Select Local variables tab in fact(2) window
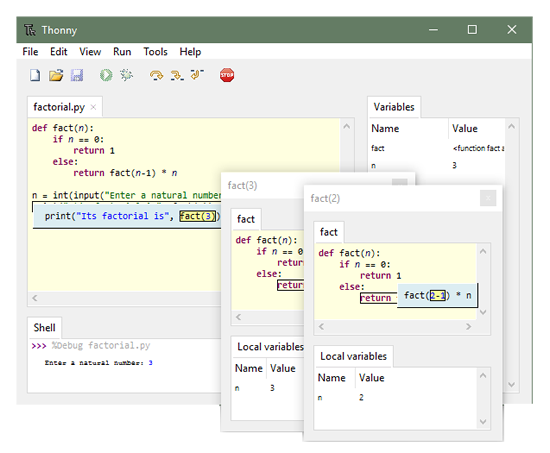 353,357
